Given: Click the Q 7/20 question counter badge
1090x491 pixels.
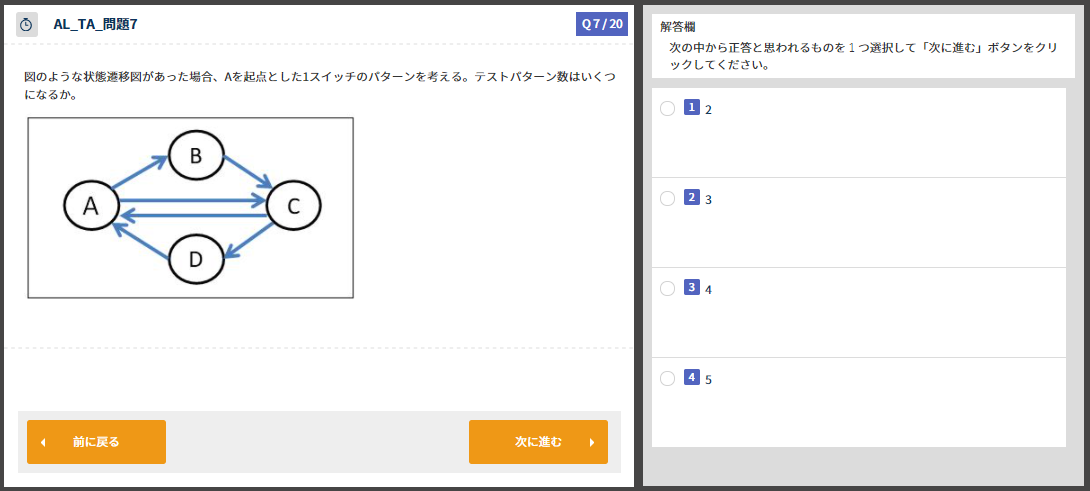Looking at the screenshot, I should (x=601, y=24).
